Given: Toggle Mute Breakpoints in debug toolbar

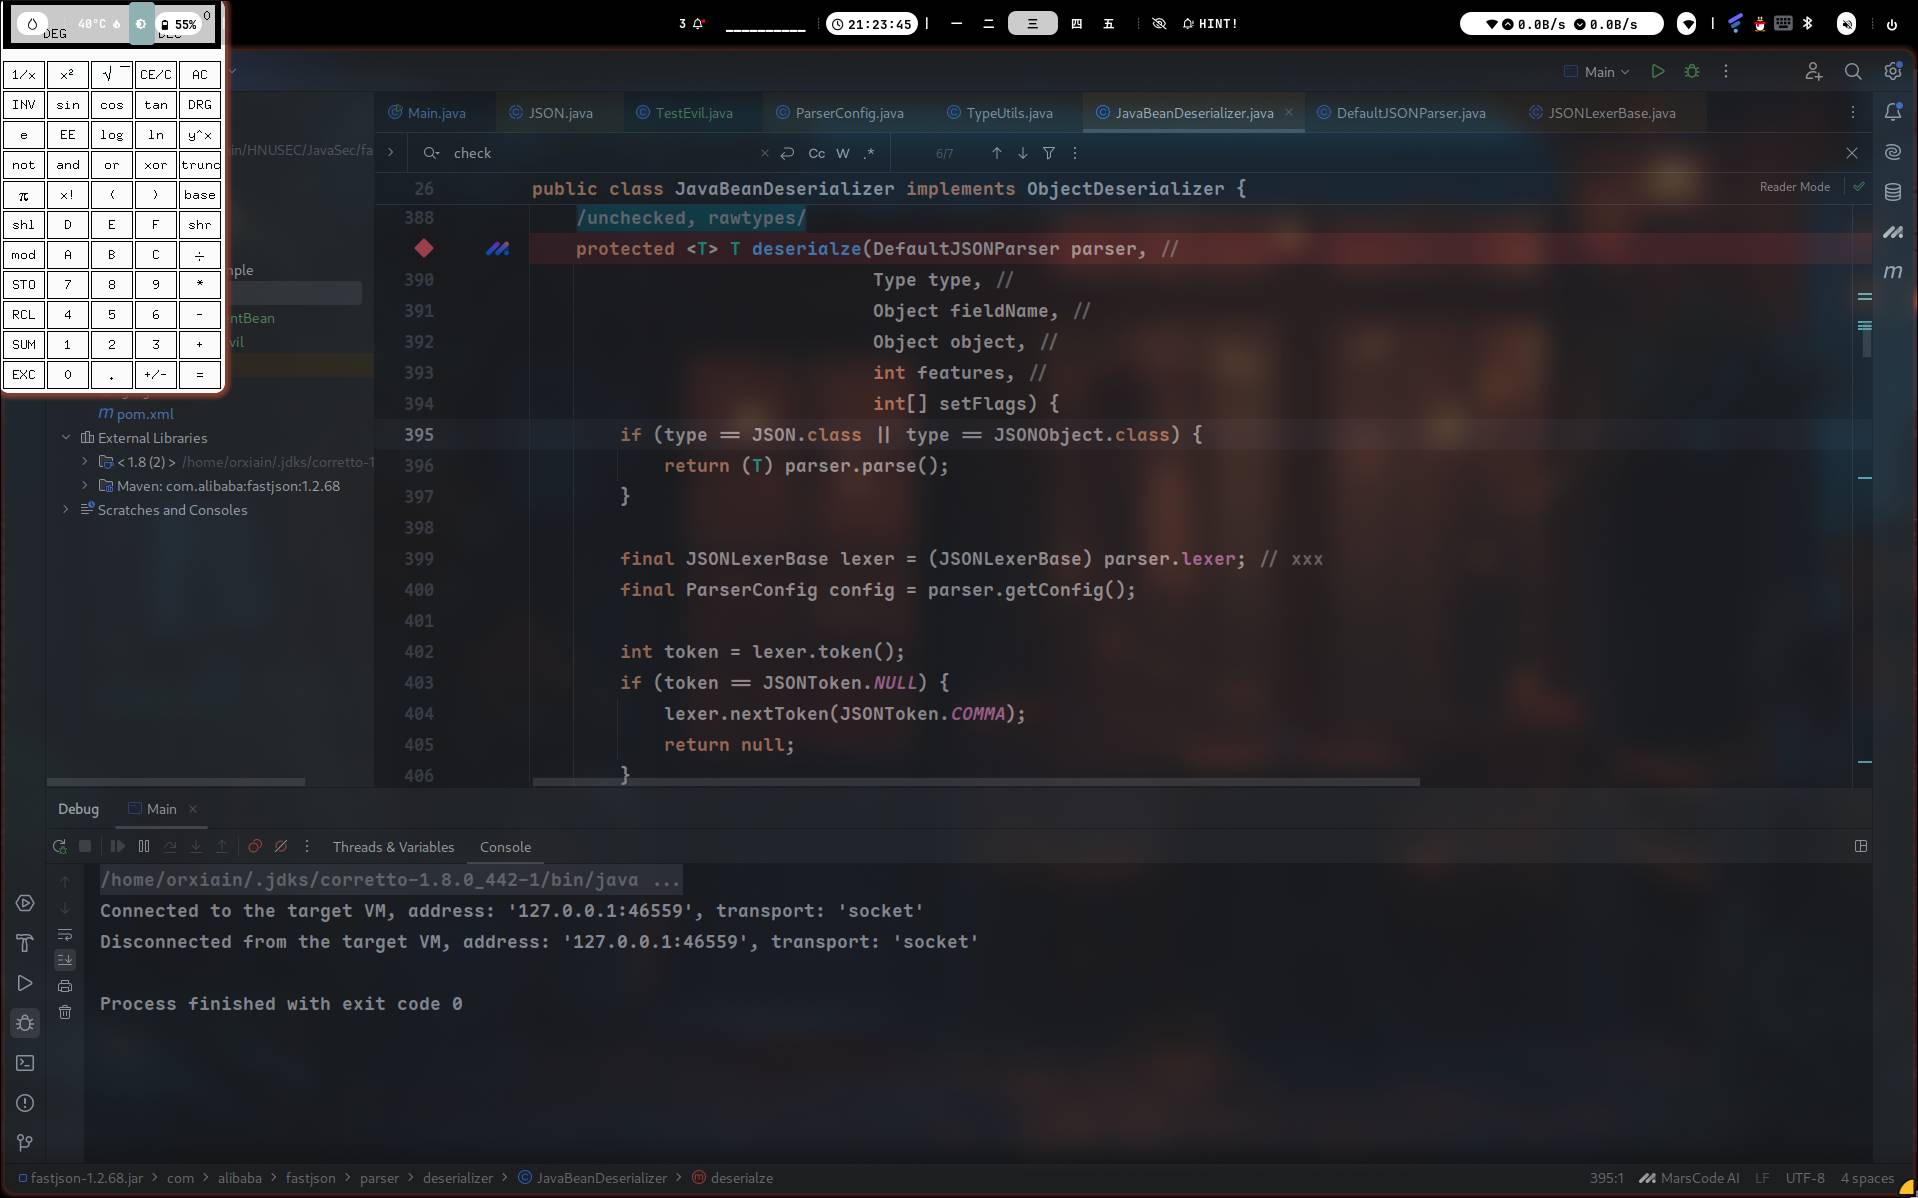Looking at the screenshot, I should pos(281,847).
